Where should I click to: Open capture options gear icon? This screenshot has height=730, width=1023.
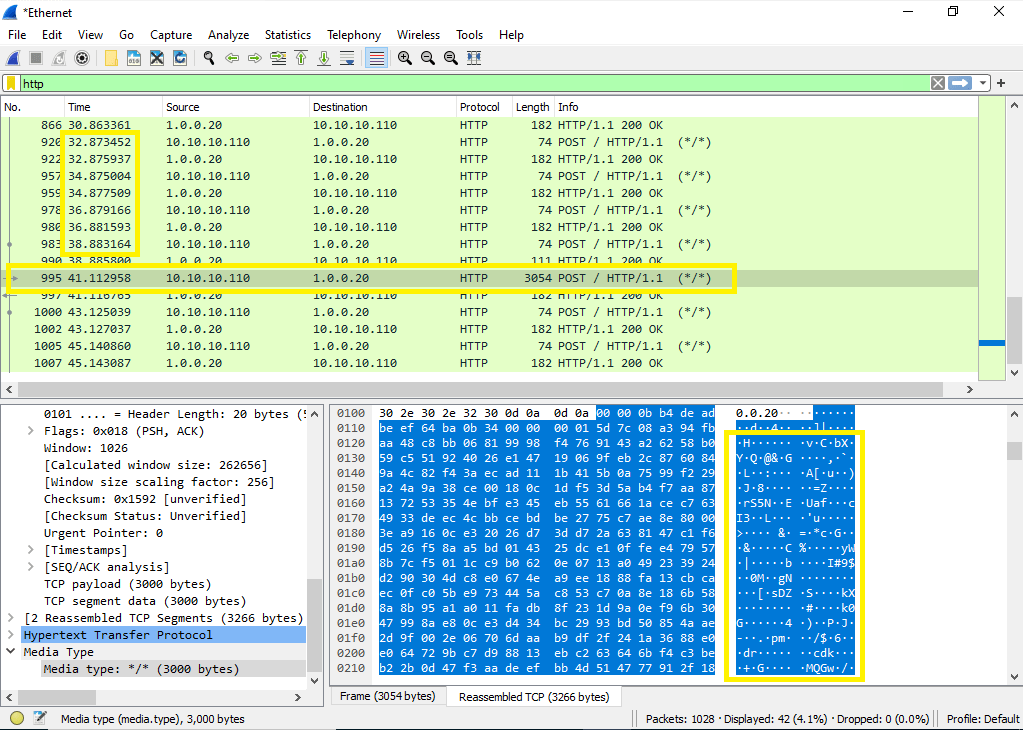(x=82, y=58)
